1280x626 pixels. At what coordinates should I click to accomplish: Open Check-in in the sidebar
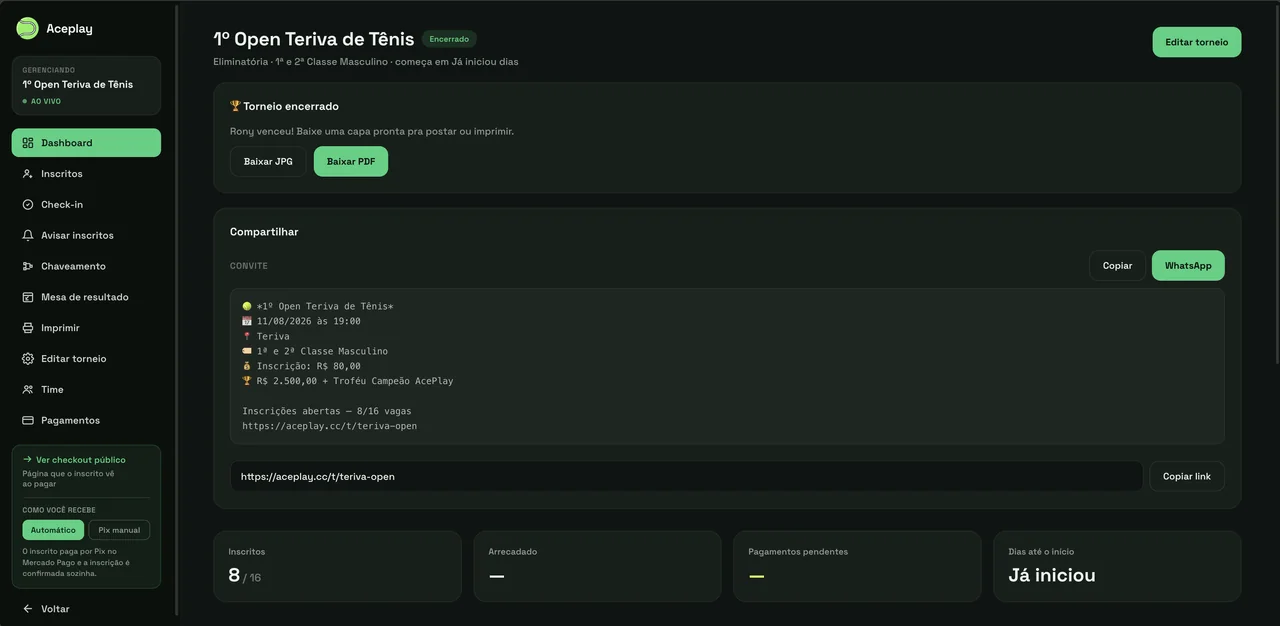point(86,205)
